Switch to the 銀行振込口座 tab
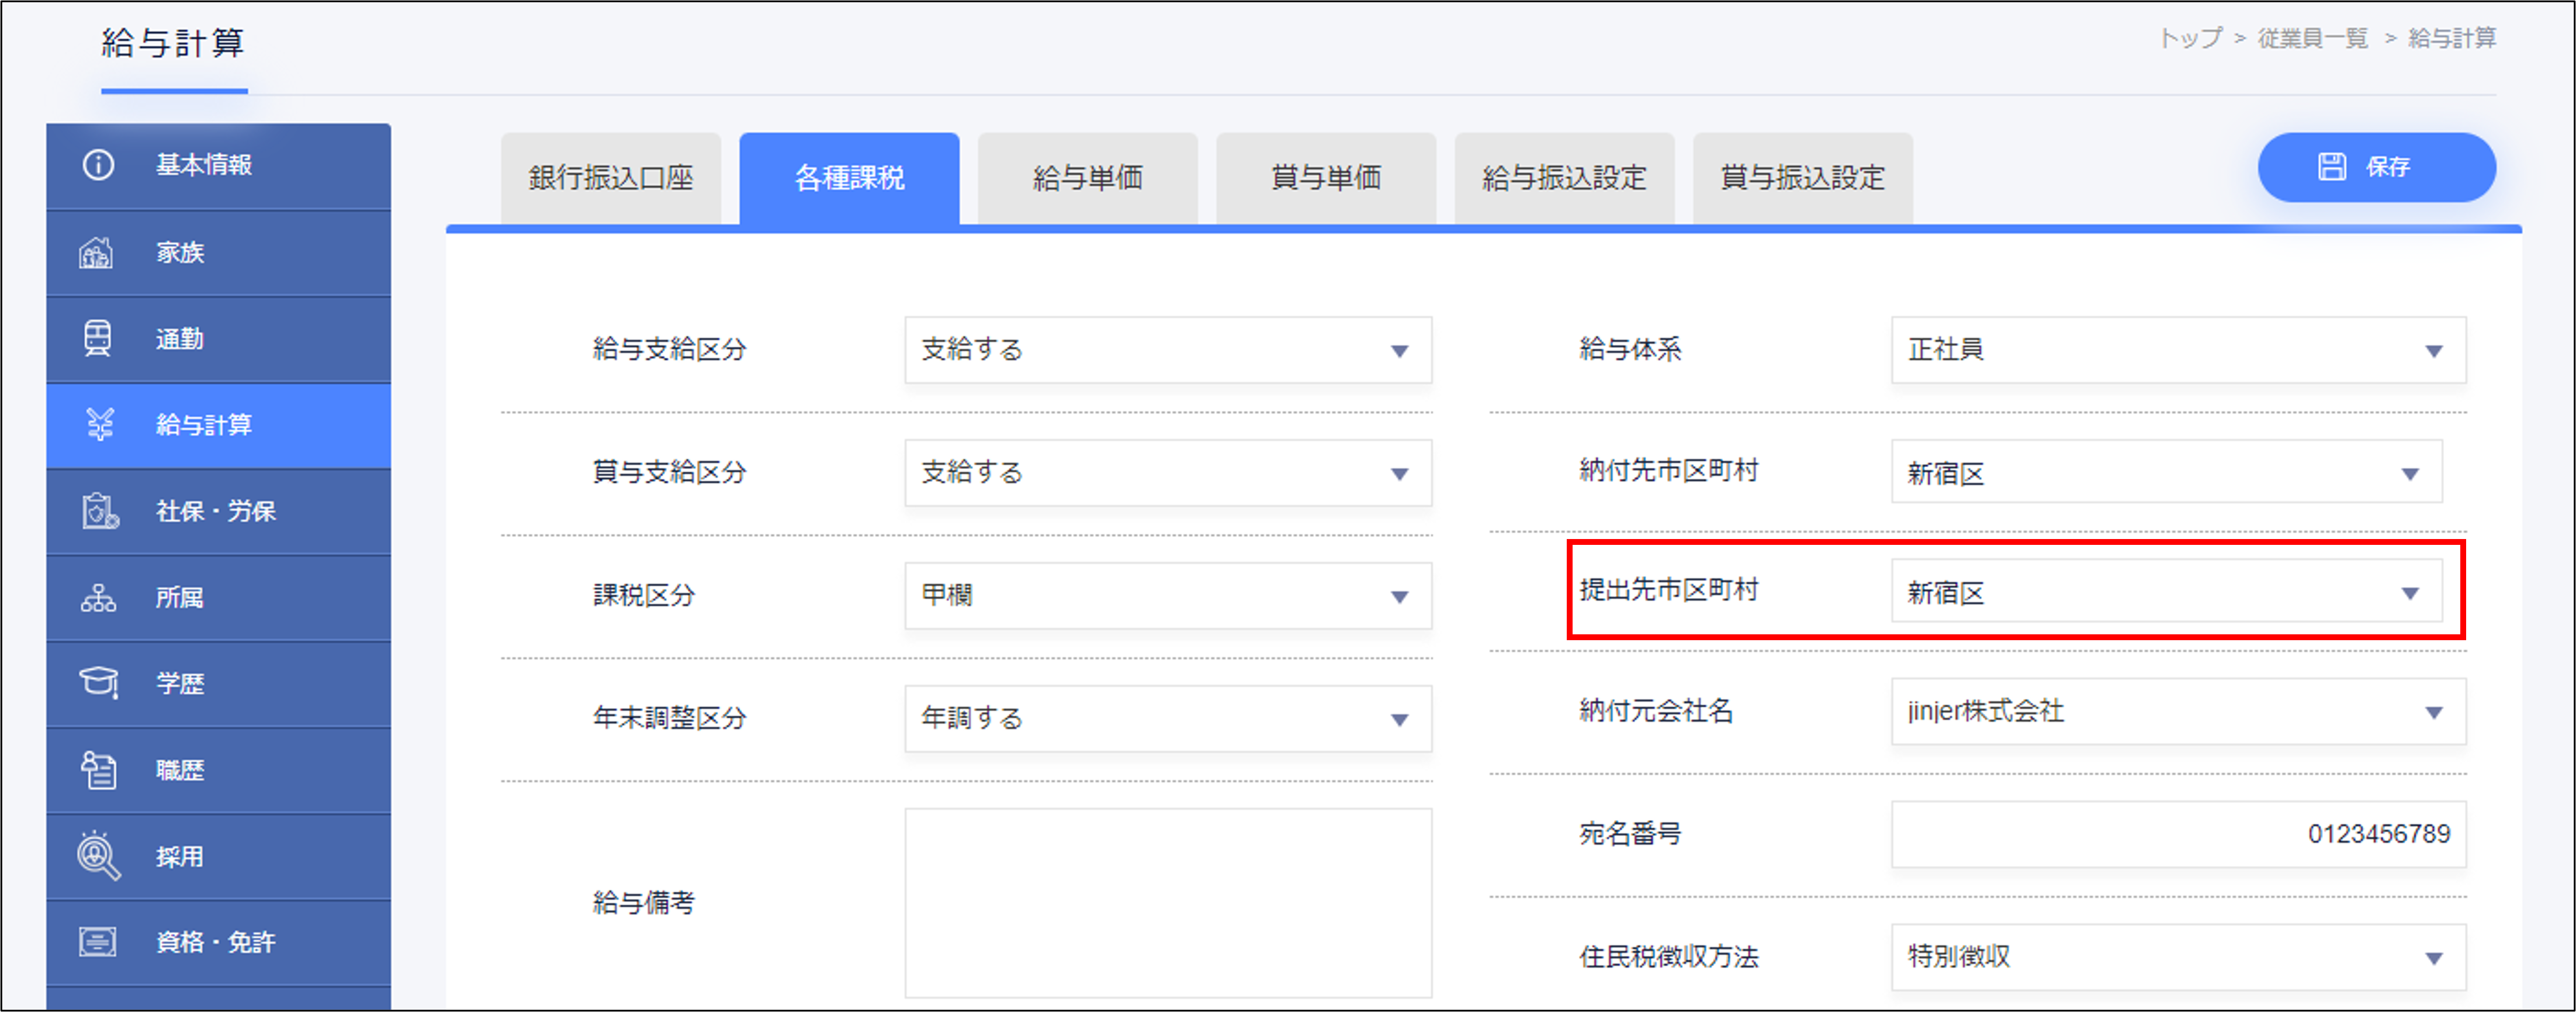The height and width of the screenshot is (1012, 2576). click(610, 178)
